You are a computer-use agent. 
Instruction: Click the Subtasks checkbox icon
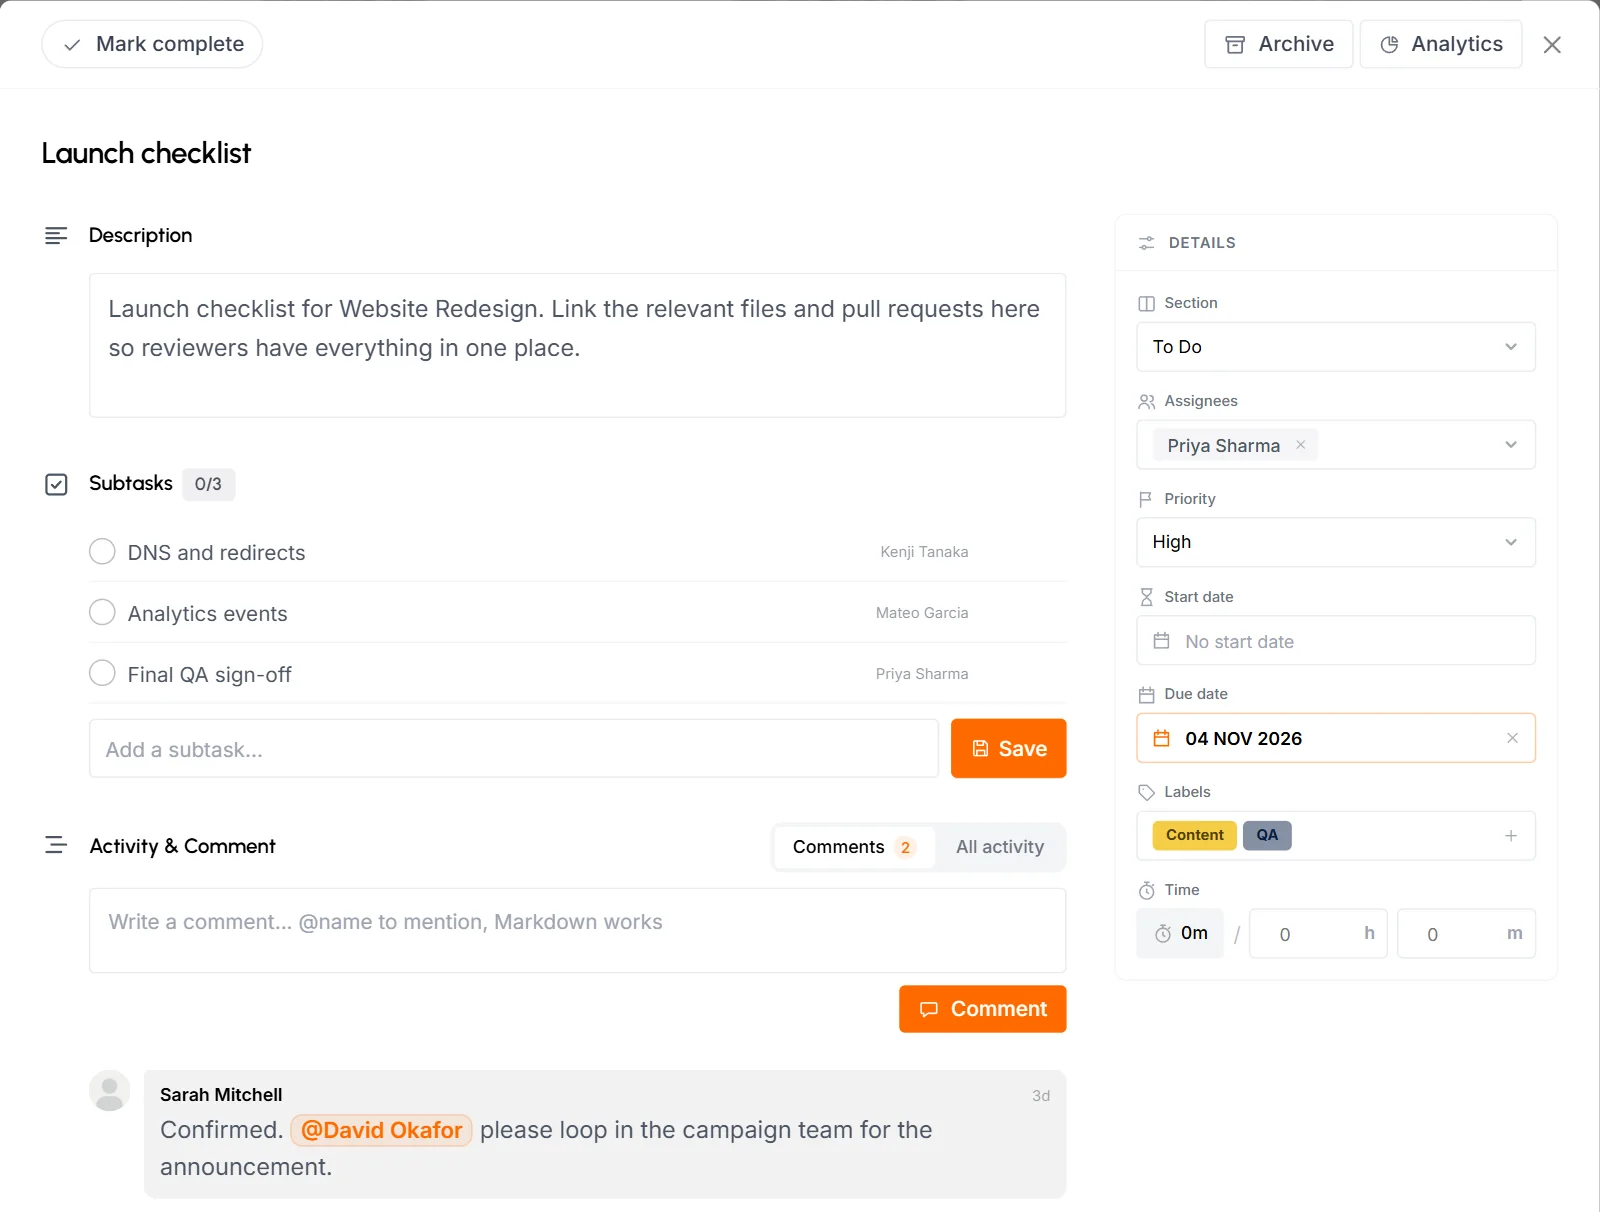56,484
